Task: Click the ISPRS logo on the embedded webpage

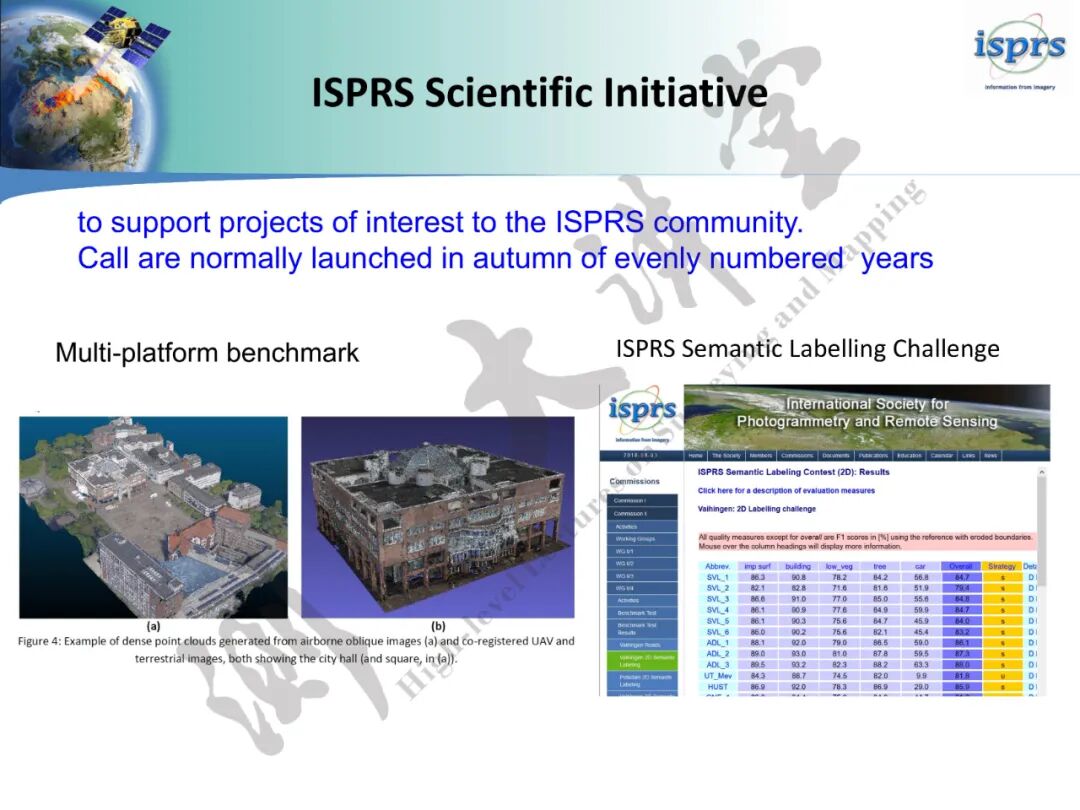Action: coord(641,416)
